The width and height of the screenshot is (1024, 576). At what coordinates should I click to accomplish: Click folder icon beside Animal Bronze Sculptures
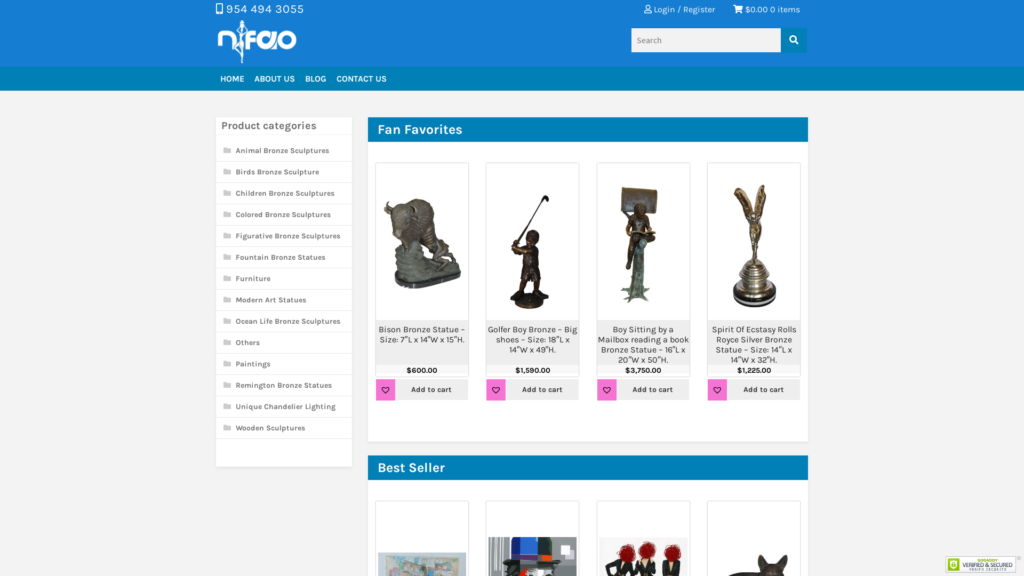pyautogui.click(x=227, y=150)
